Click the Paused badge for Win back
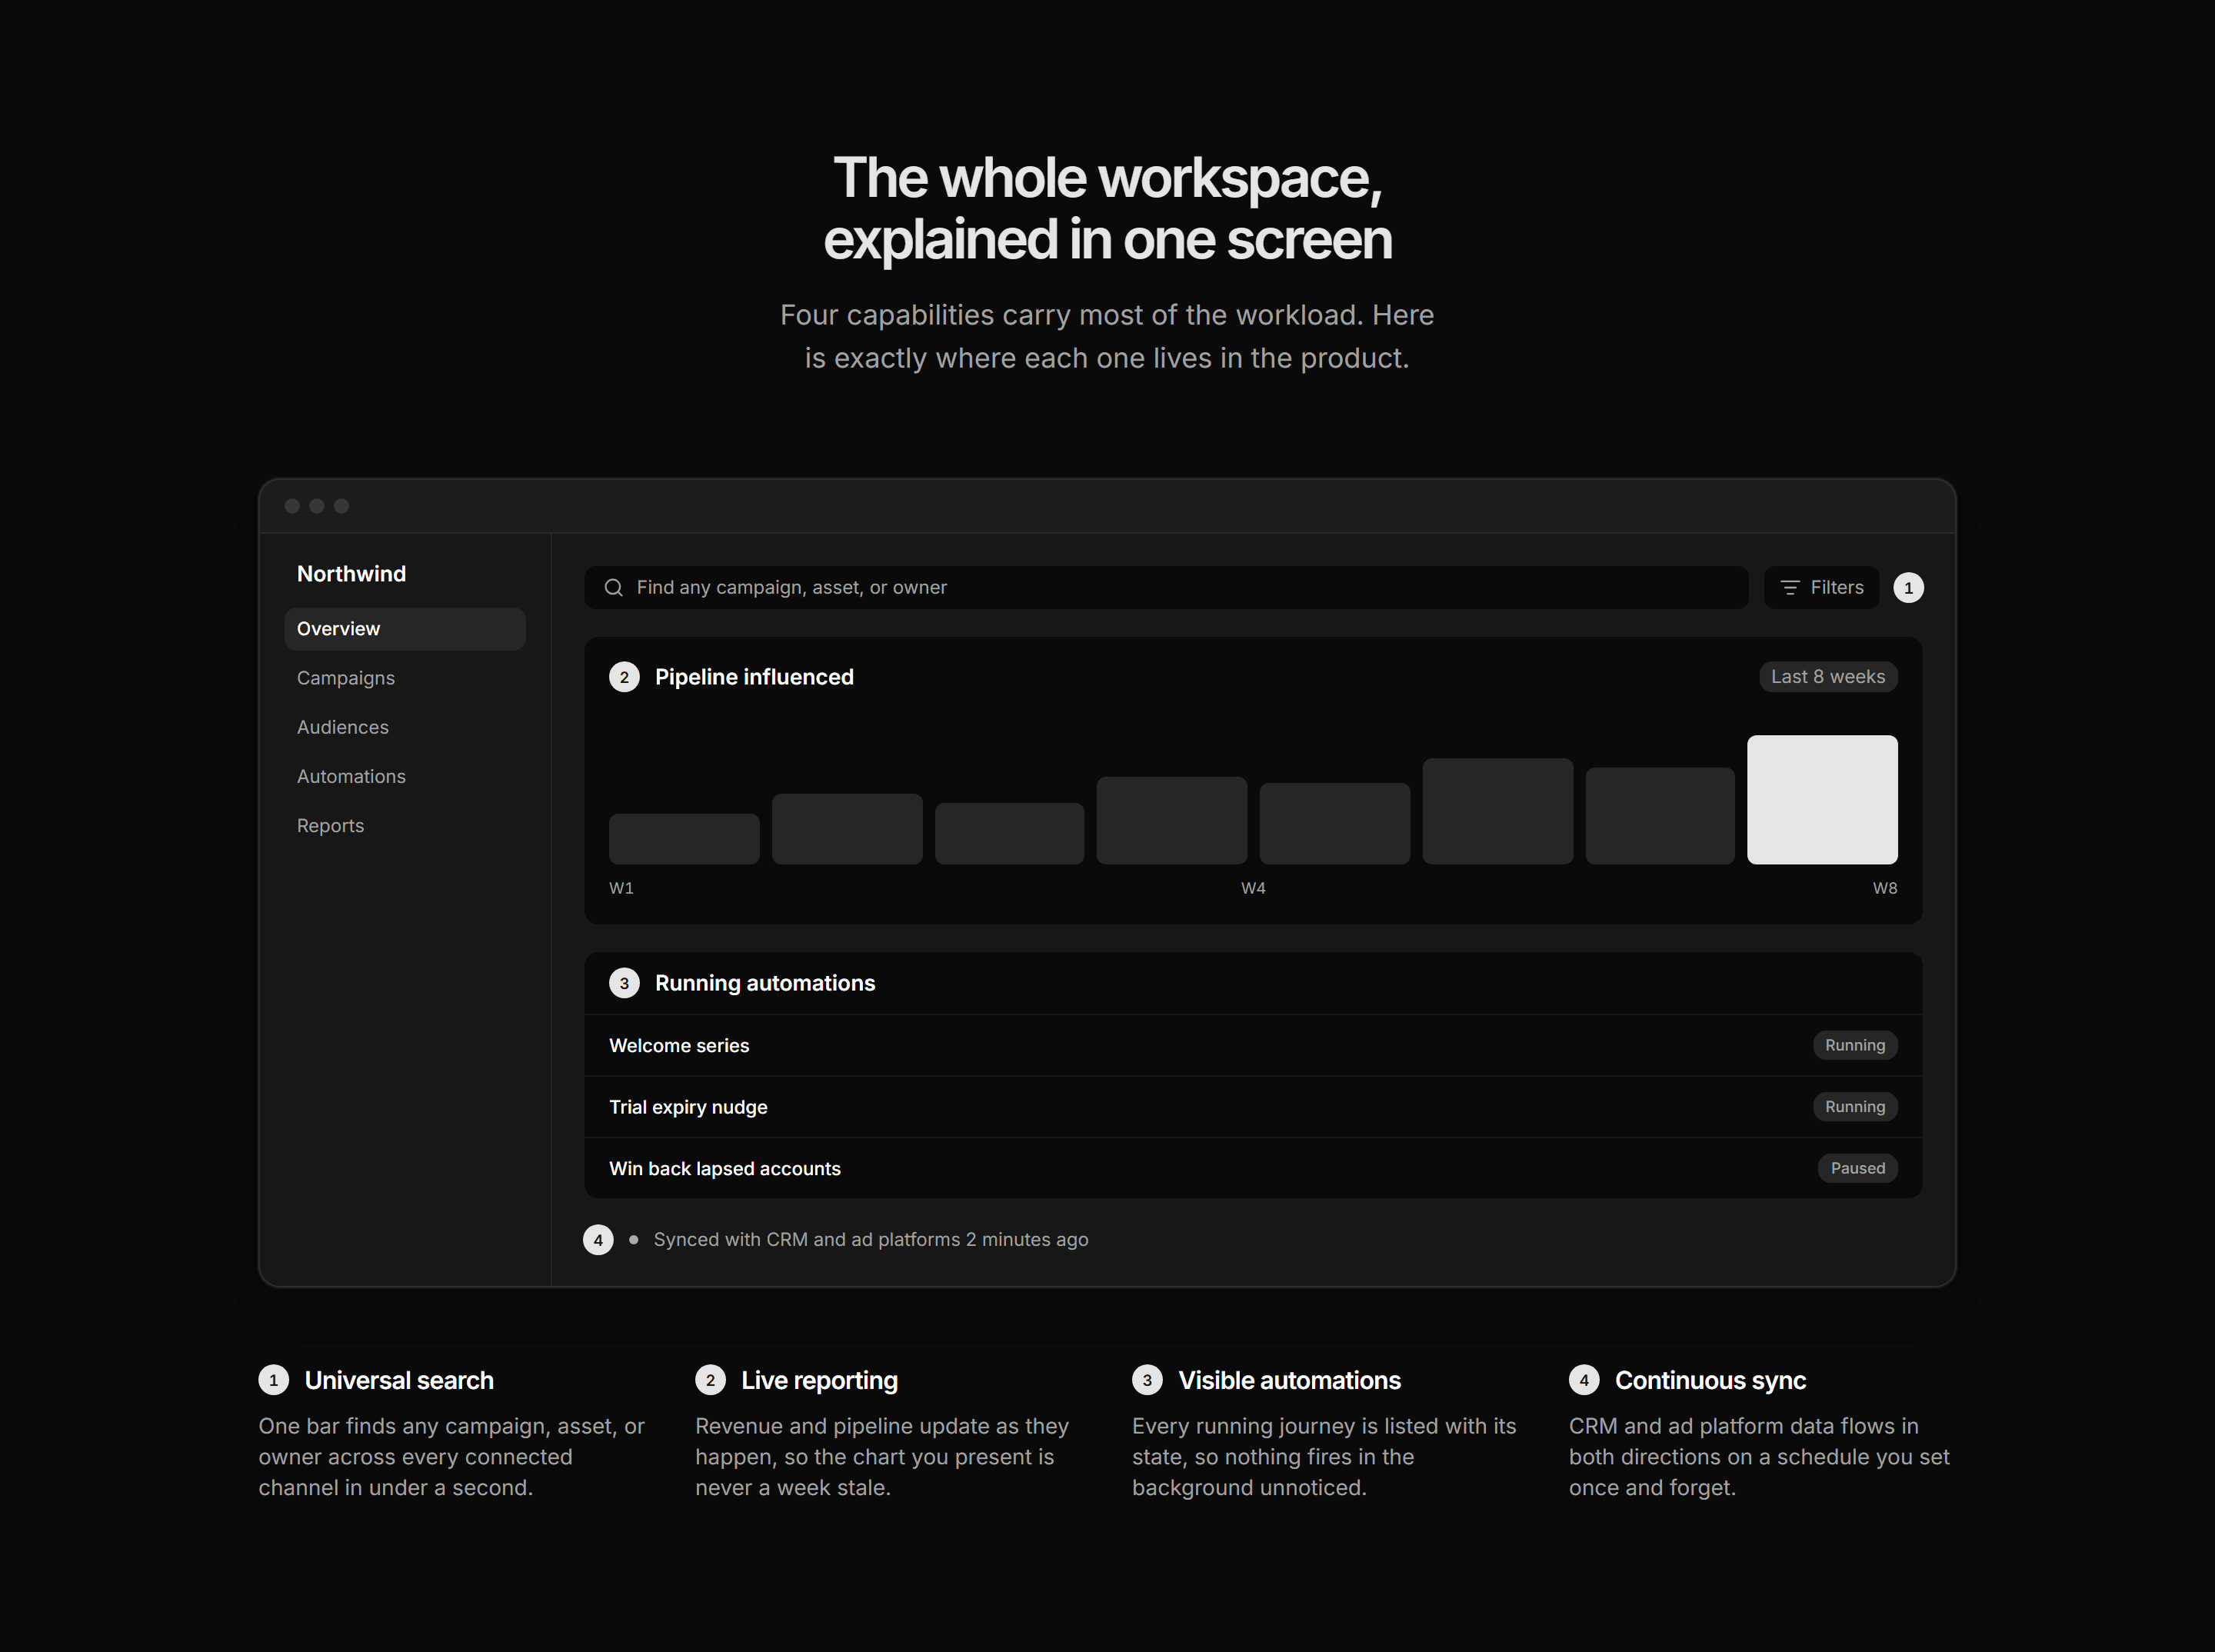Viewport: 2215px width, 1652px height. point(1858,1169)
